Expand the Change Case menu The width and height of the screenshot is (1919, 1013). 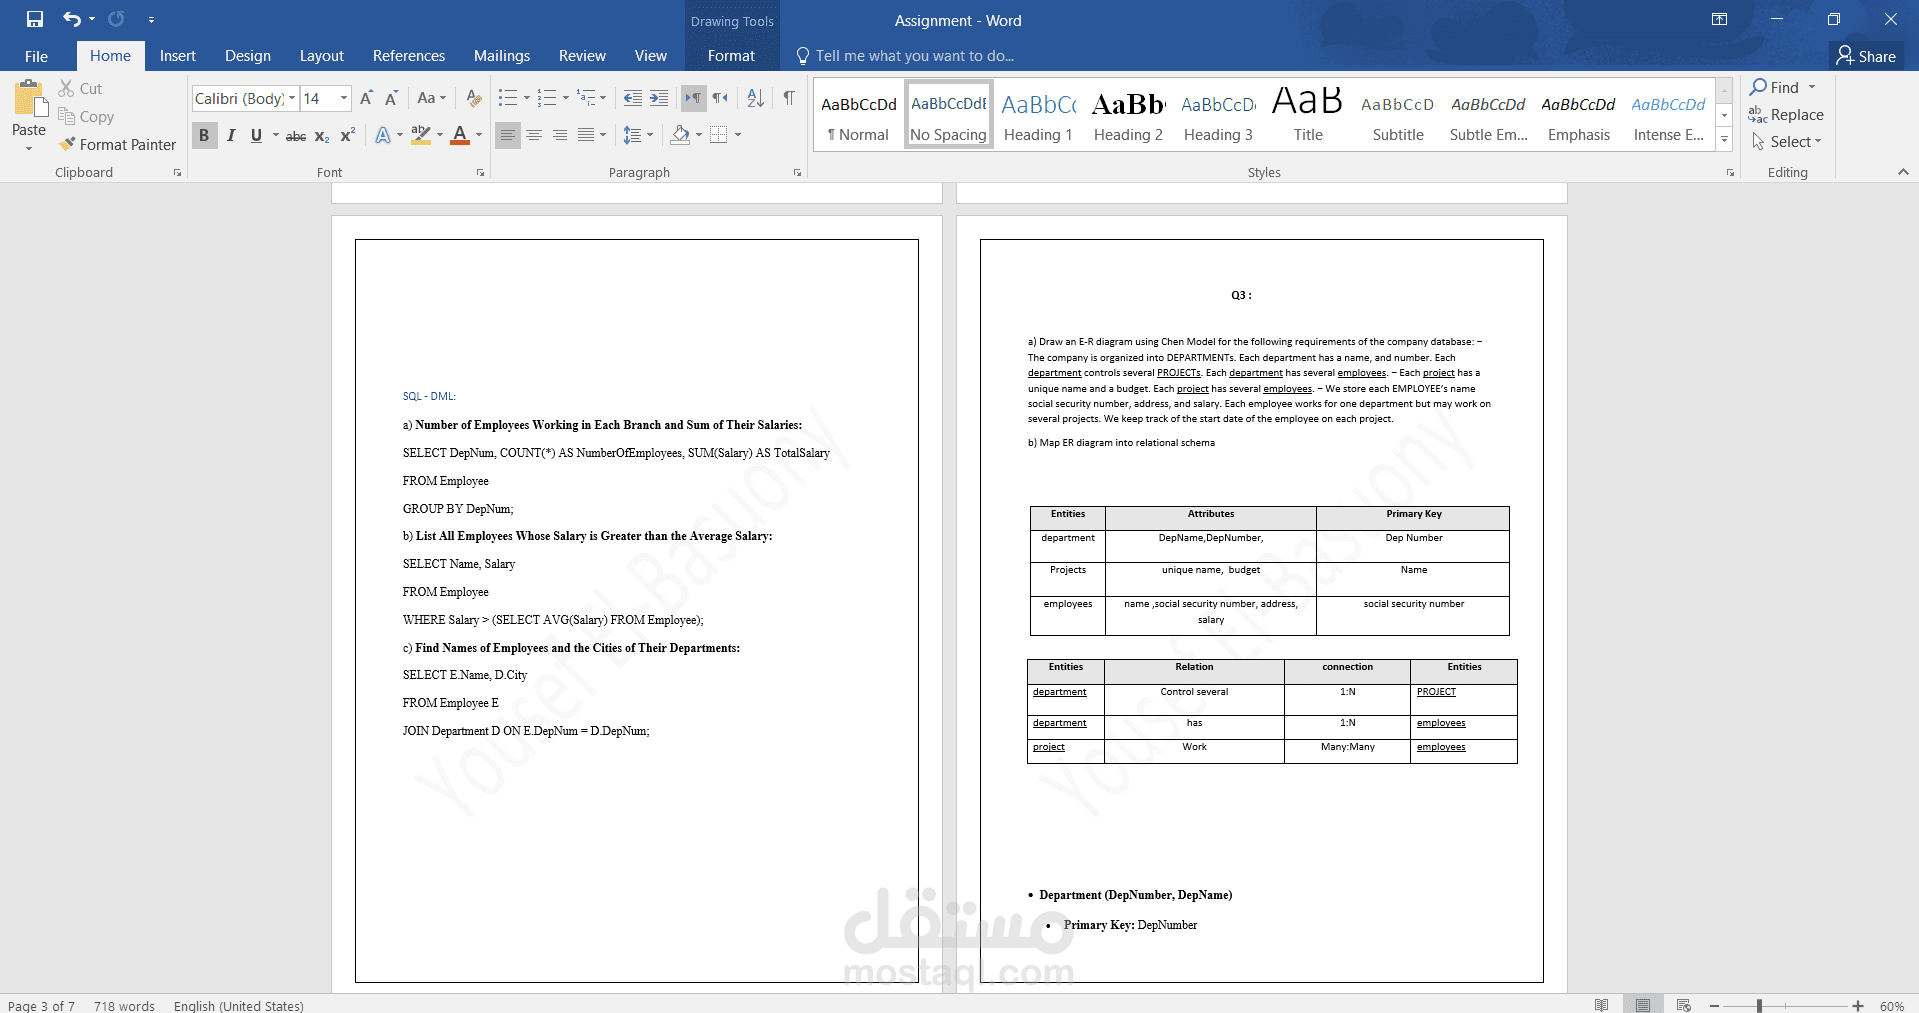[432, 98]
